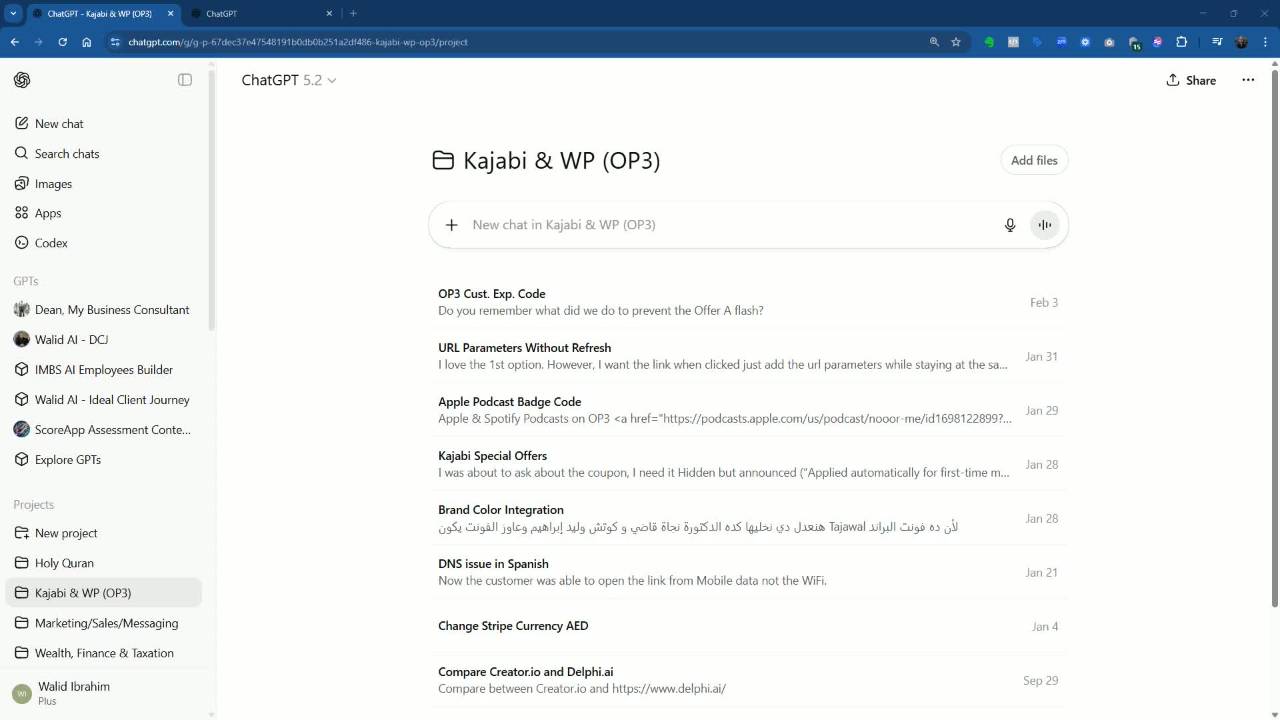This screenshot has height=720, width=1280.
Task: Click the plus attach icon in chat box
Action: tap(451, 225)
